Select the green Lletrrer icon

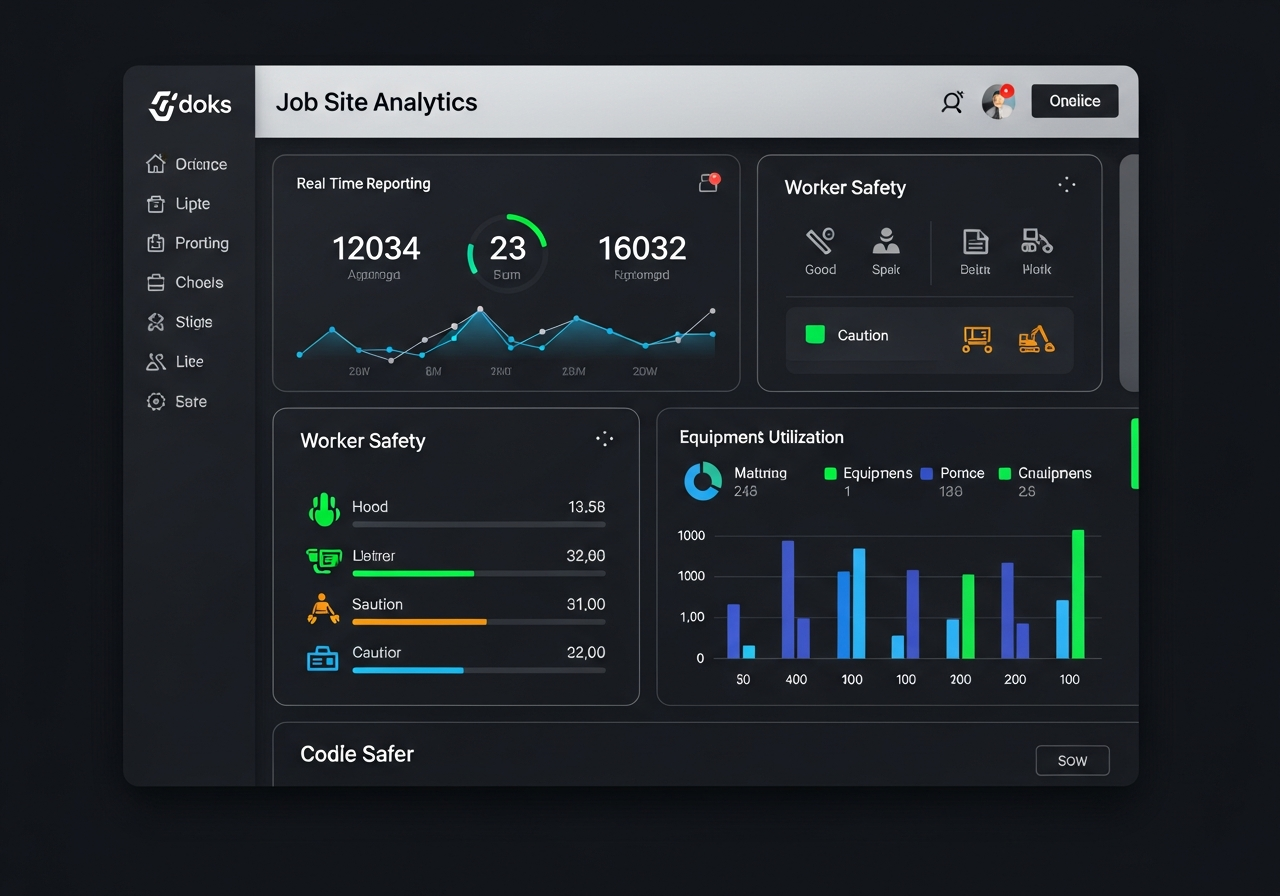click(323, 560)
